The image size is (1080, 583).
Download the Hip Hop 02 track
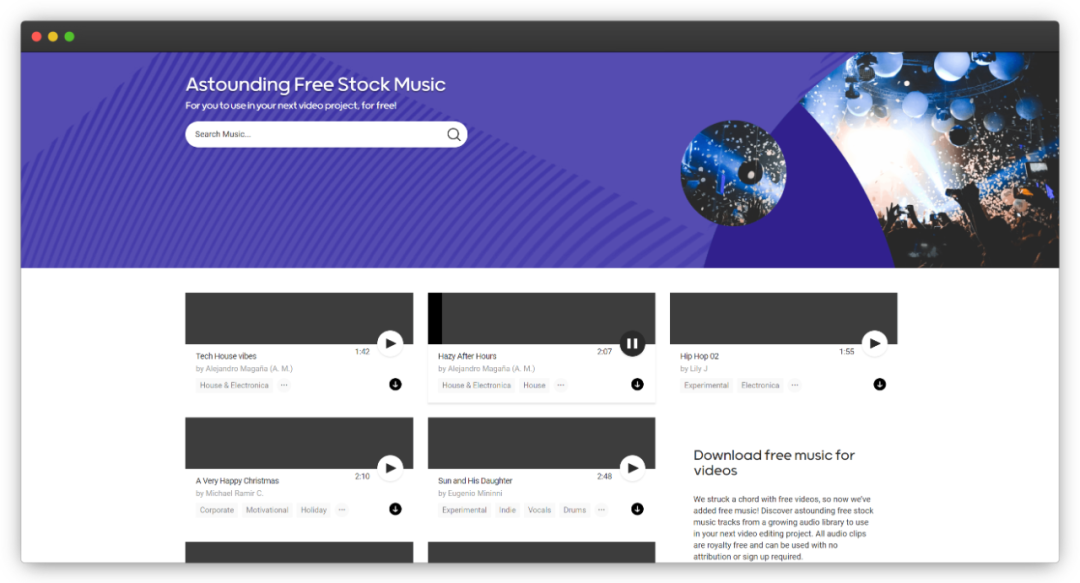pyautogui.click(x=879, y=384)
